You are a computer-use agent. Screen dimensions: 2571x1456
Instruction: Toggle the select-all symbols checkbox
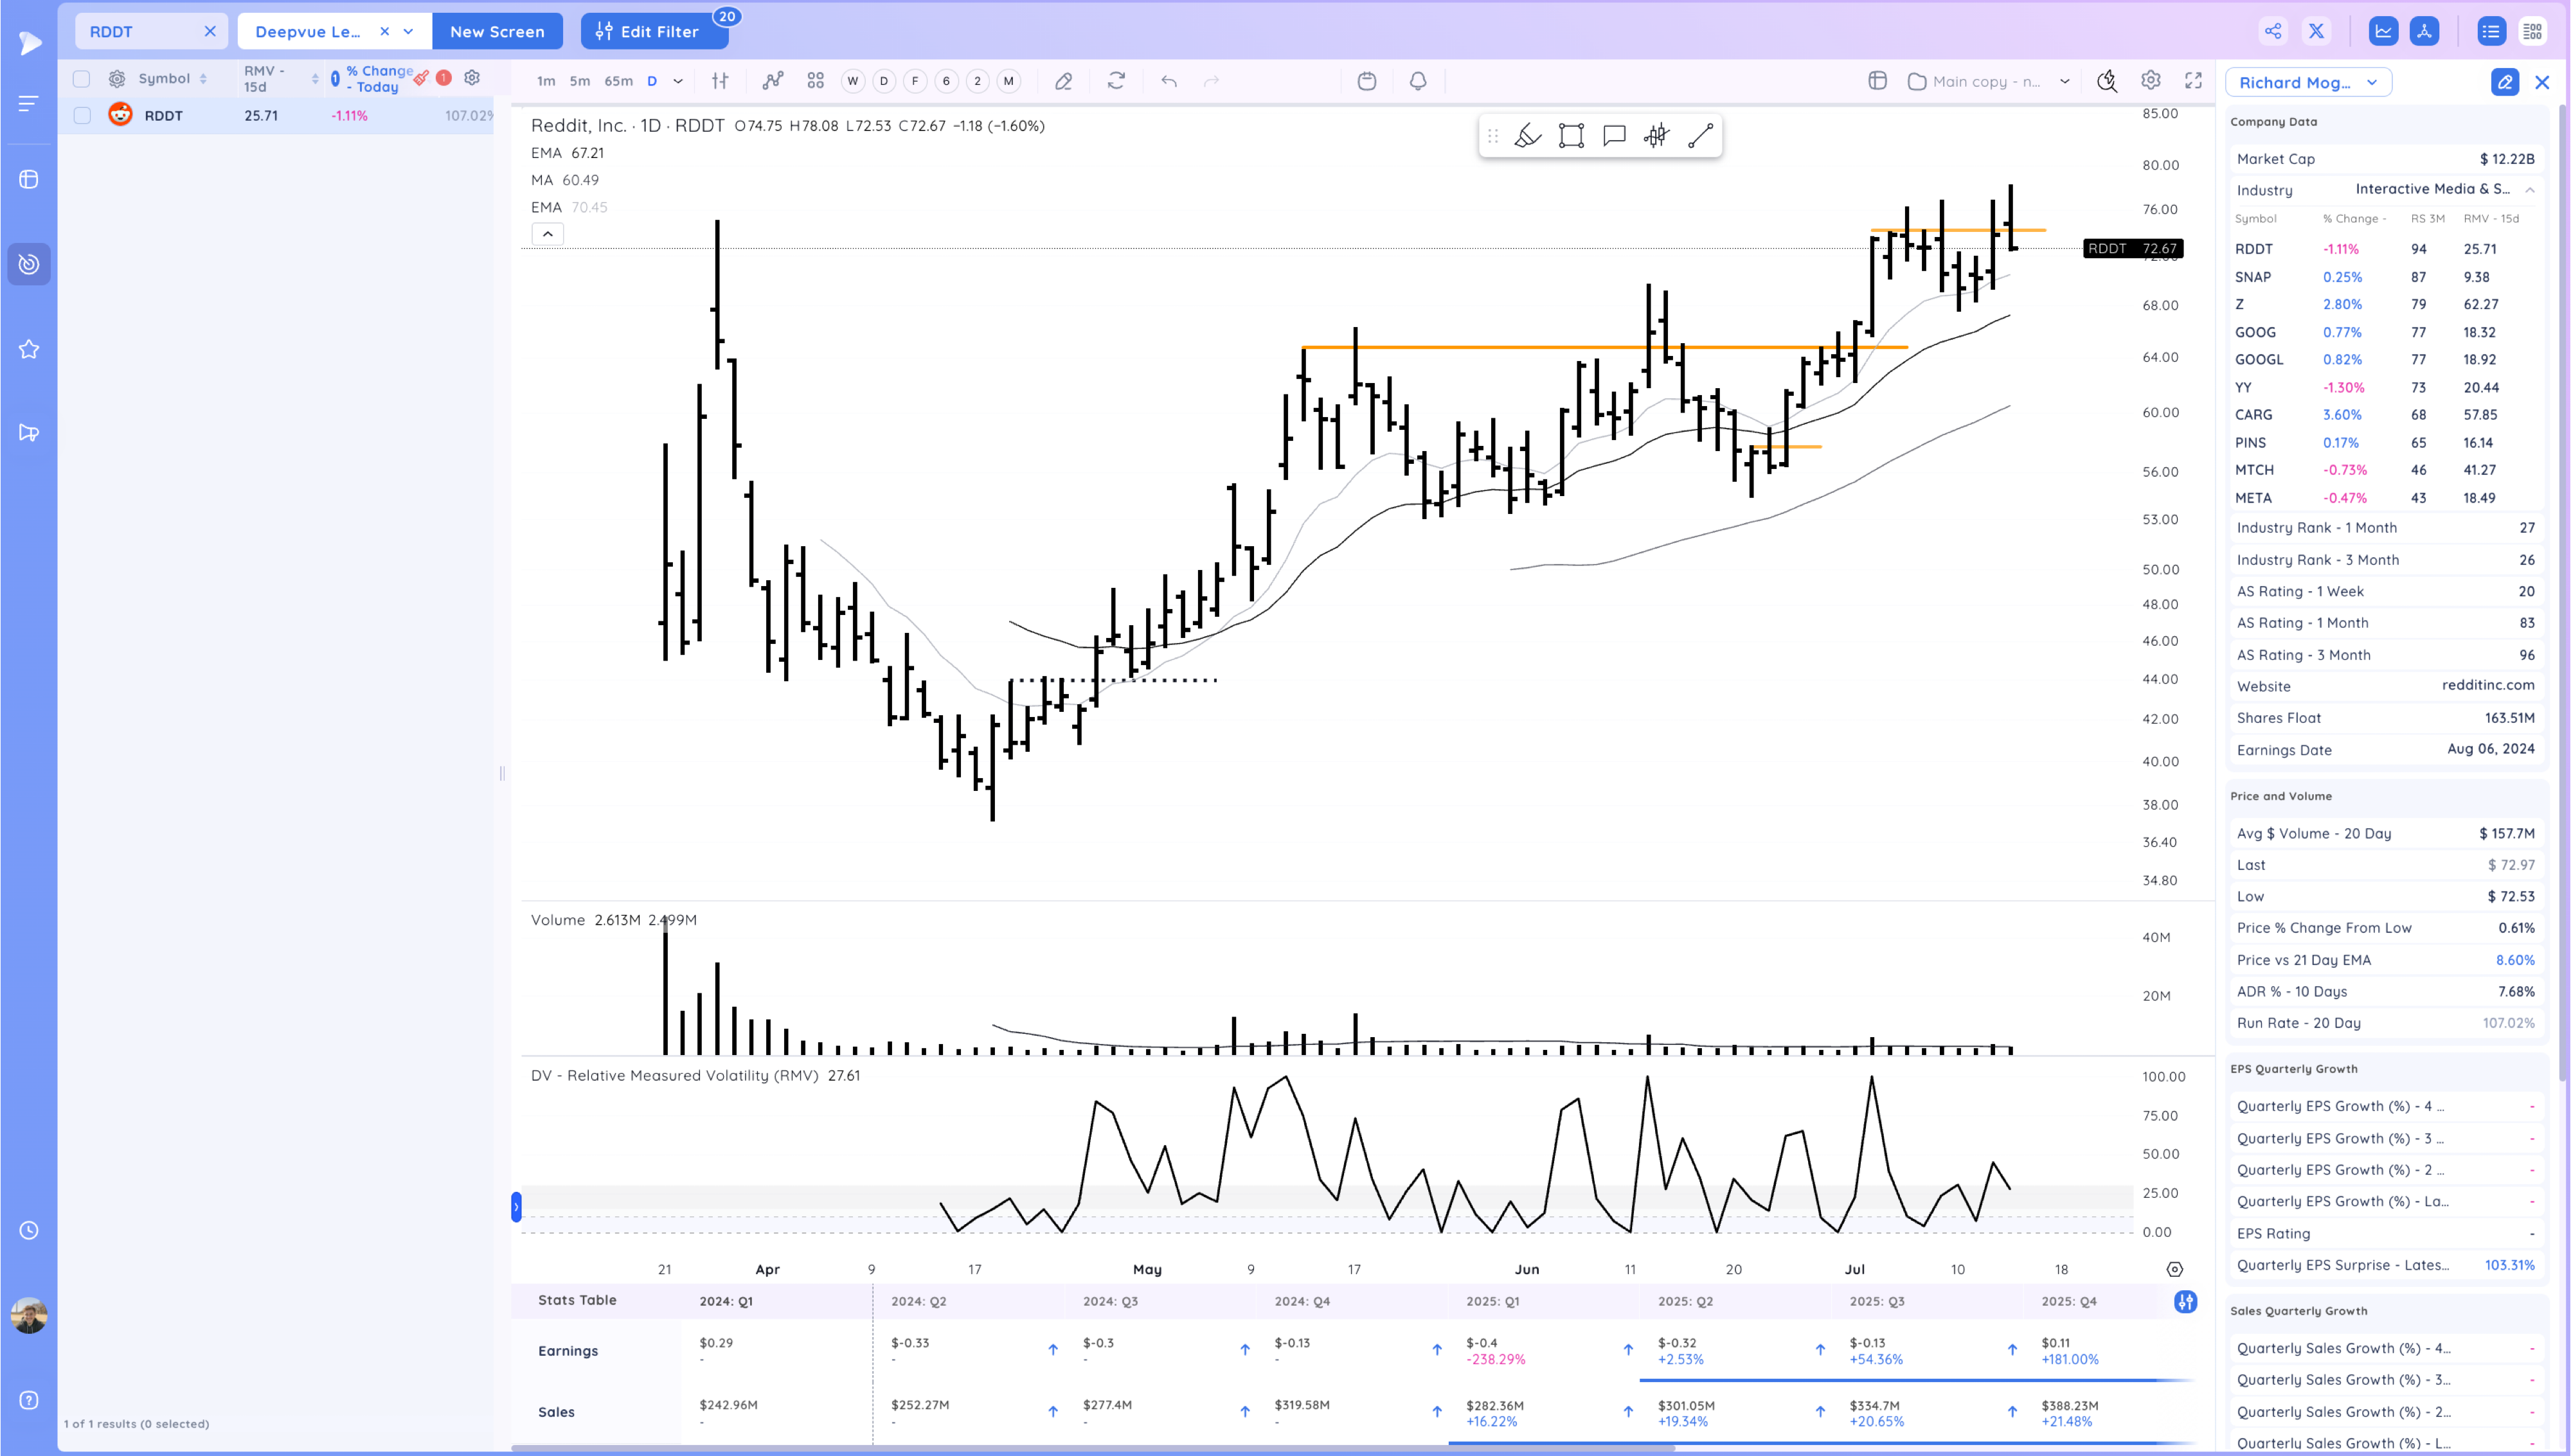(x=82, y=79)
